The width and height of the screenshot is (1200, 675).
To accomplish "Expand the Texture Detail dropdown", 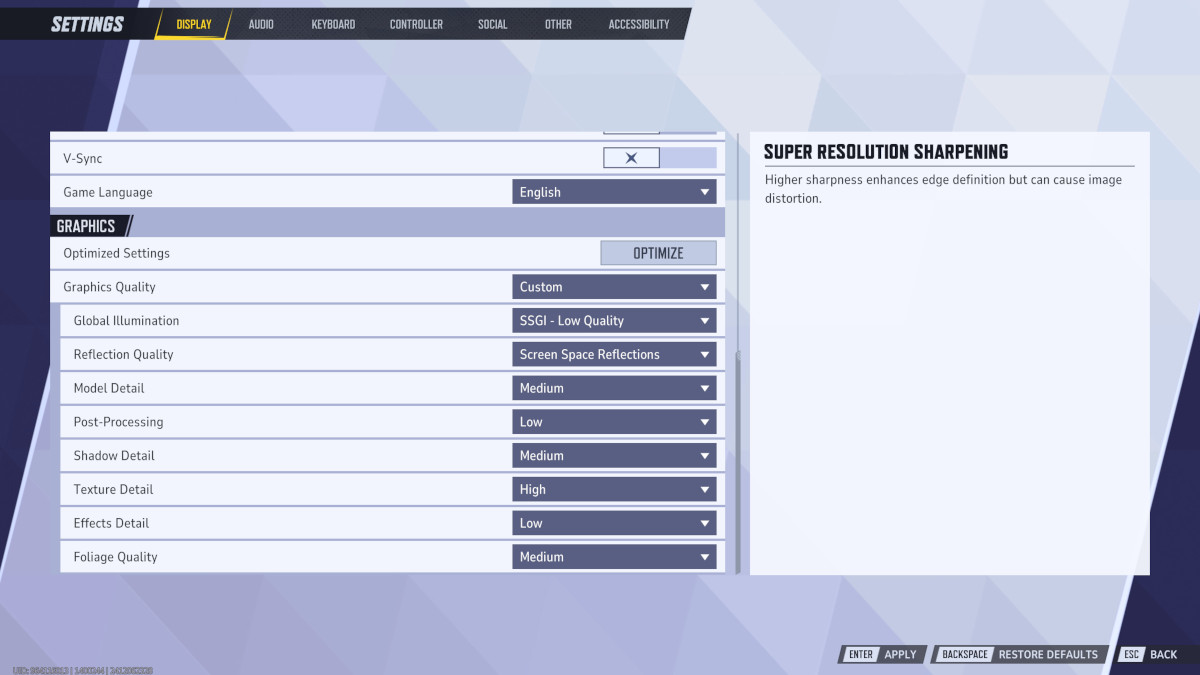I will pos(614,489).
